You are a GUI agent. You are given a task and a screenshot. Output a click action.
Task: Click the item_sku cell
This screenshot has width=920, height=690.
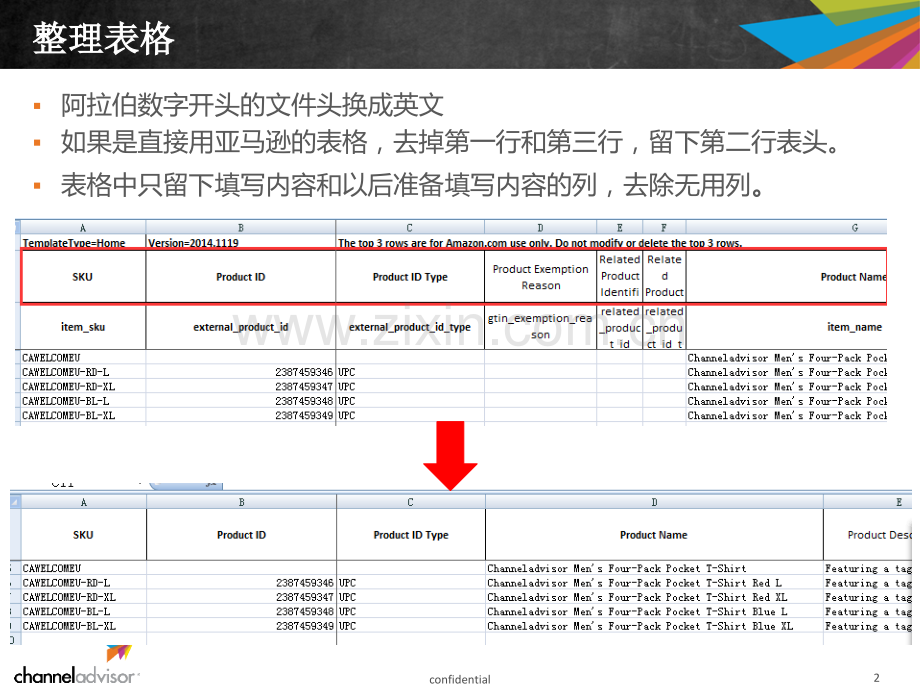click(x=83, y=327)
